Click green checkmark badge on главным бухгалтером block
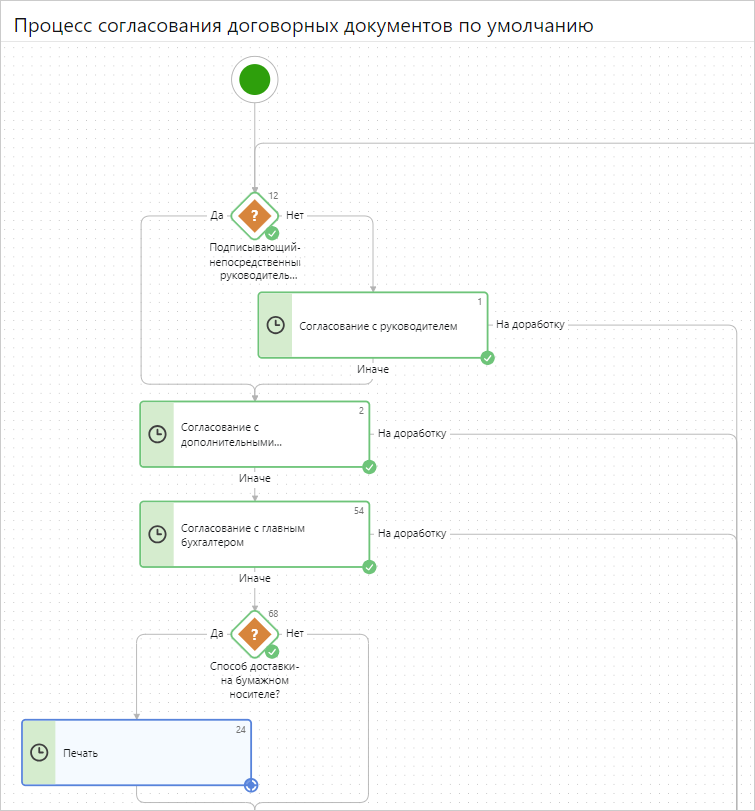 point(369,567)
